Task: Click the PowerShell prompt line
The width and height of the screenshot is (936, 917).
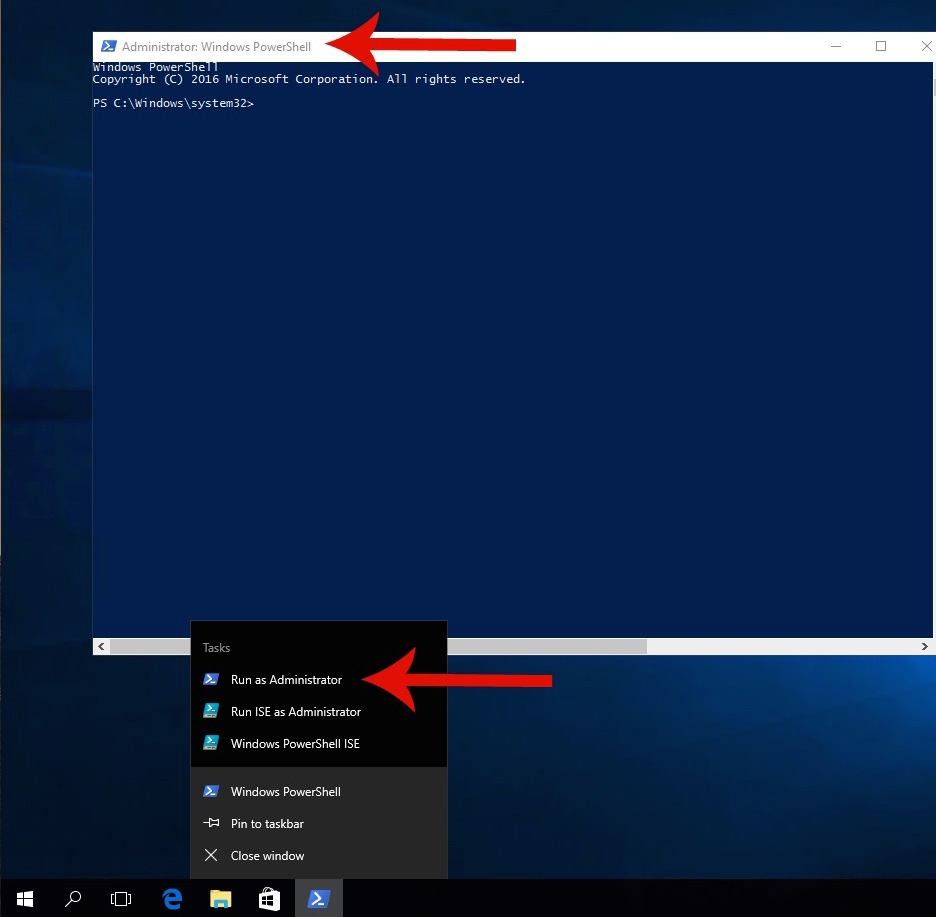Action: 173,104
